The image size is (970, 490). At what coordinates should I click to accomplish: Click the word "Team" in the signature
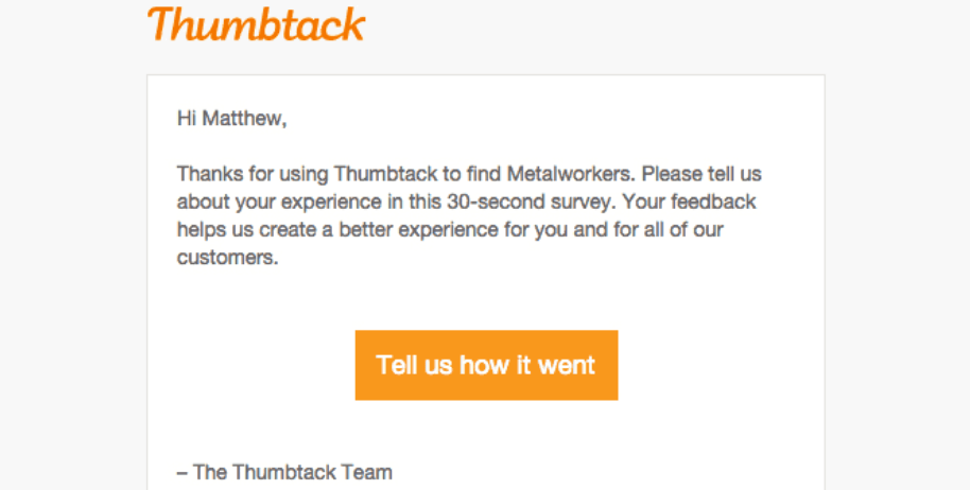tap(368, 472)
